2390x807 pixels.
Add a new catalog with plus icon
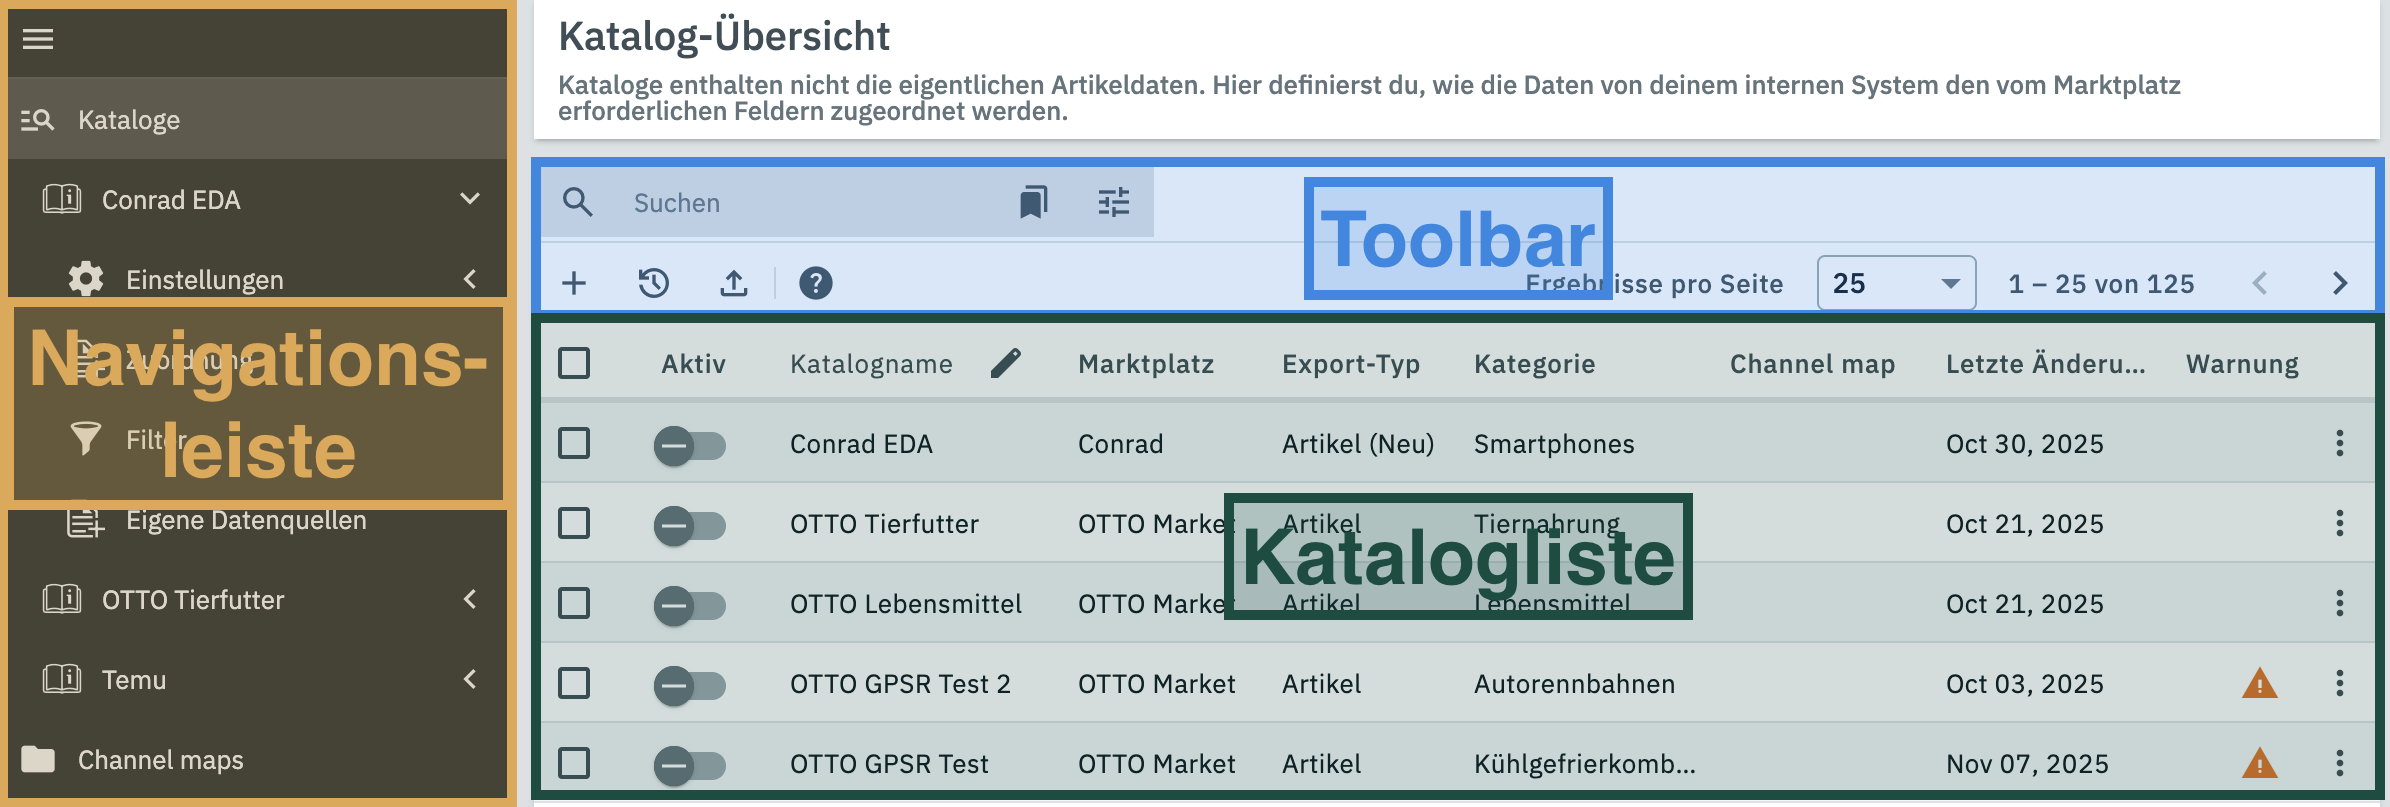[574, 283]
